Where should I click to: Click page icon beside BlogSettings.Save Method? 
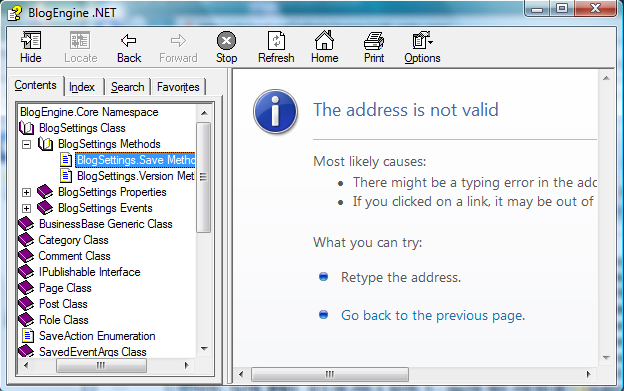click(66, 160)
